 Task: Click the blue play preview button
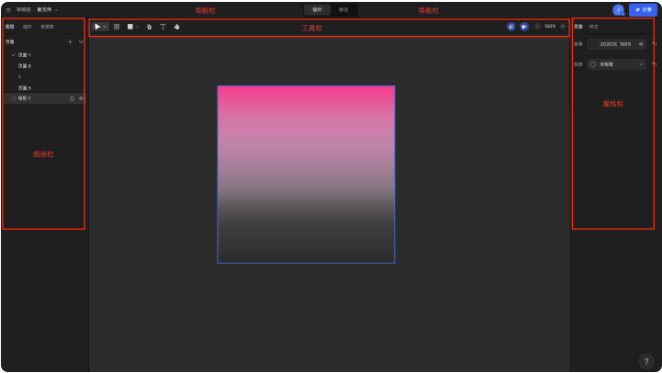click(524, 27)
